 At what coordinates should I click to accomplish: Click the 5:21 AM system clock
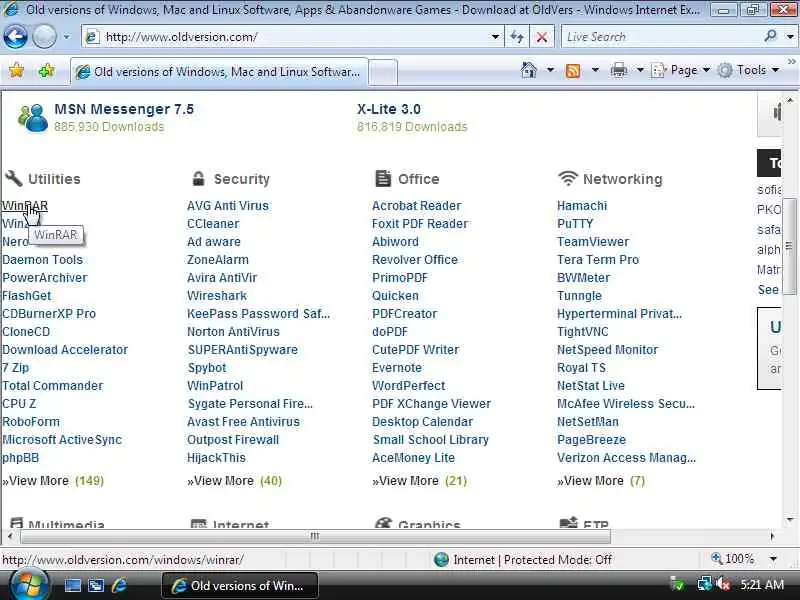pyautogui.click(x=762, y=584)
